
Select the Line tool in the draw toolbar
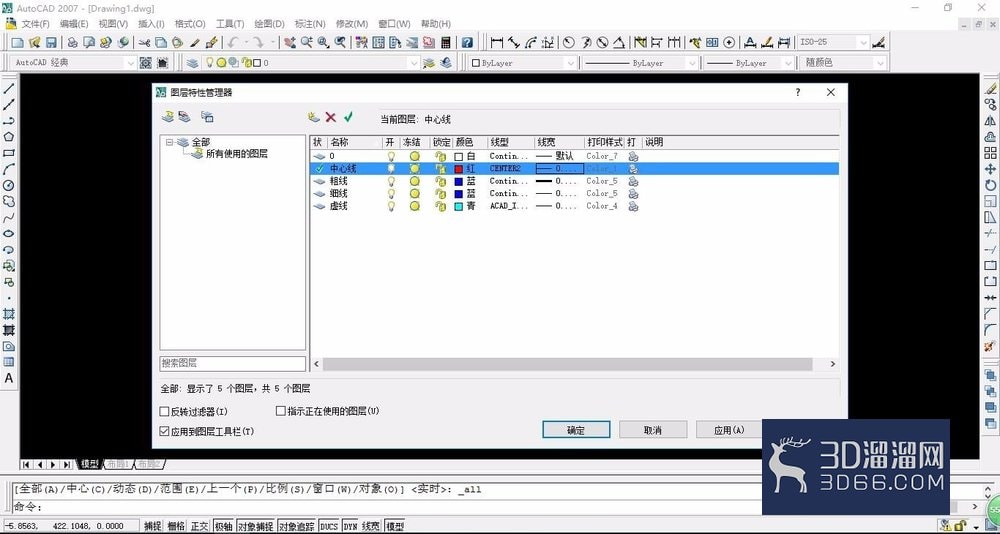(9, 88)
